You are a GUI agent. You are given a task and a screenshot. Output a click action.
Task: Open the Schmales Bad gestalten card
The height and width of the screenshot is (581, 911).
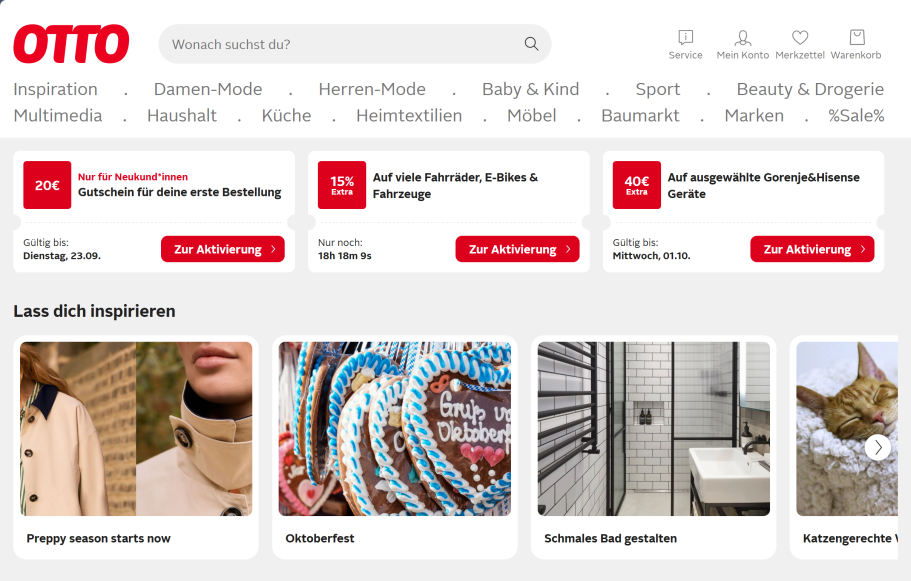[654, 447]
